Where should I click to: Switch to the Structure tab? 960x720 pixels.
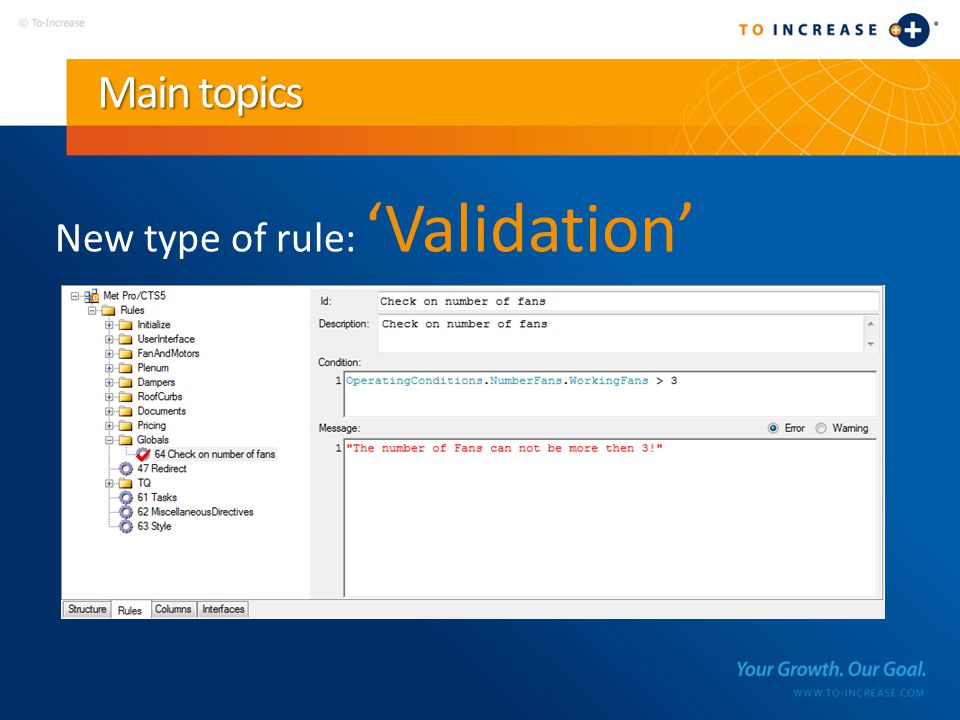pyautogui.click(x=87, y=609)
